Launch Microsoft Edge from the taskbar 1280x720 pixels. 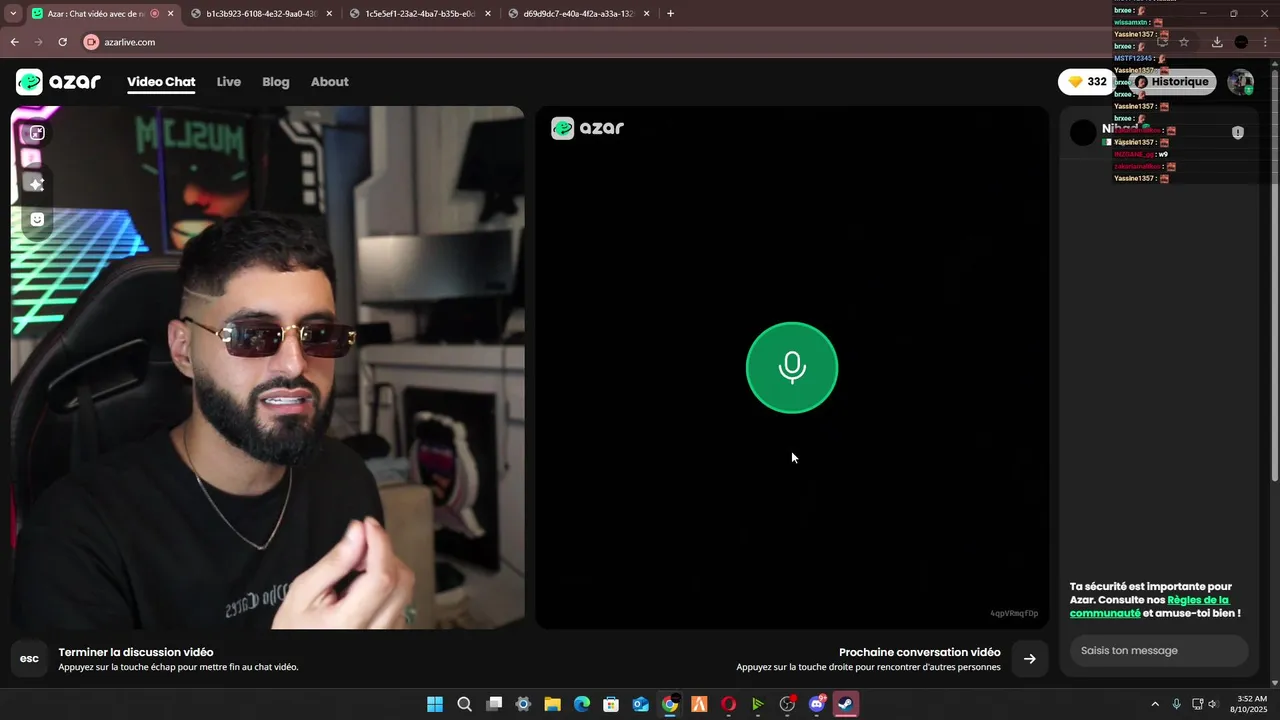point(582,704)
